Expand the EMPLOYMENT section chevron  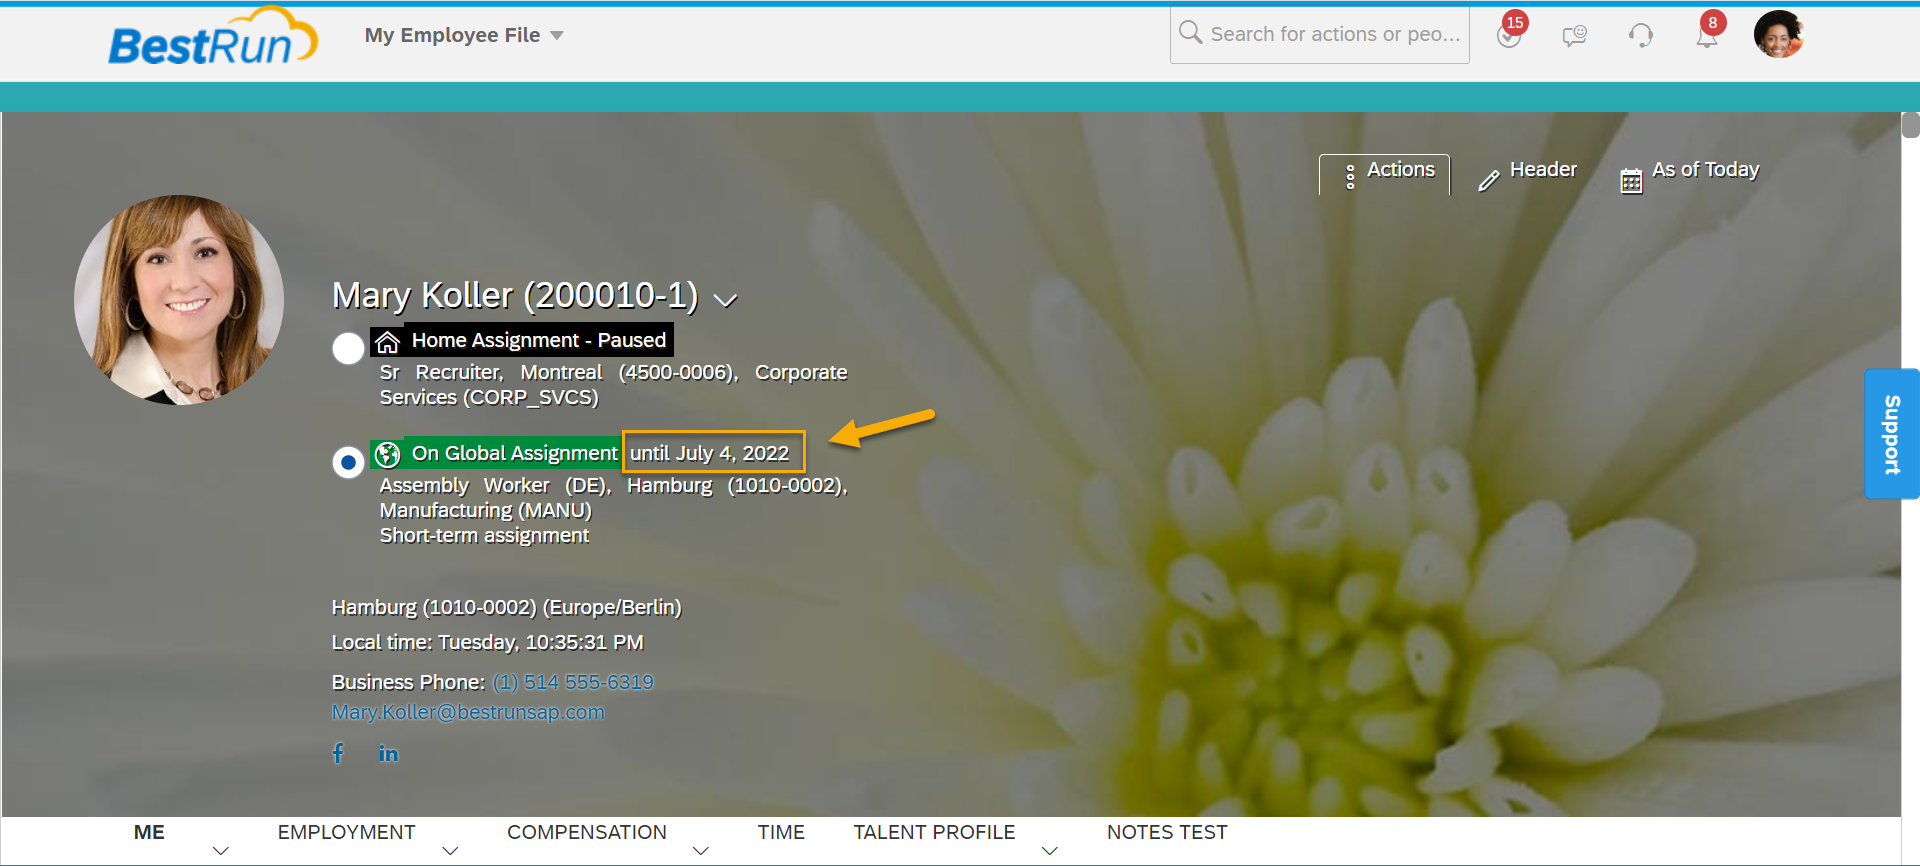pyautogui.click(x=450, y=851)
